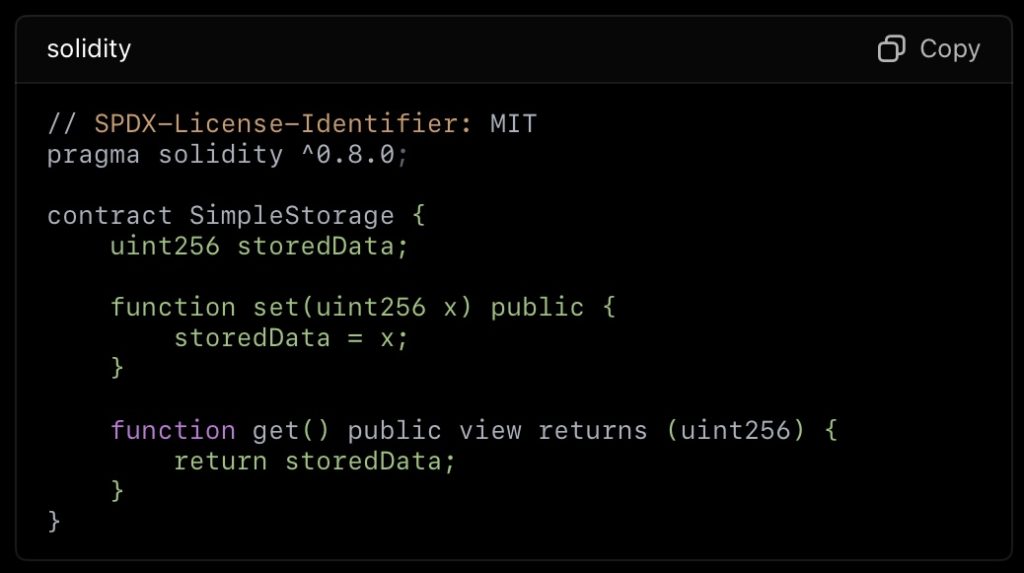Click the purple function keyword before get
The height and width of the screenshot is (573, 1024).
(x=172, y=431)
